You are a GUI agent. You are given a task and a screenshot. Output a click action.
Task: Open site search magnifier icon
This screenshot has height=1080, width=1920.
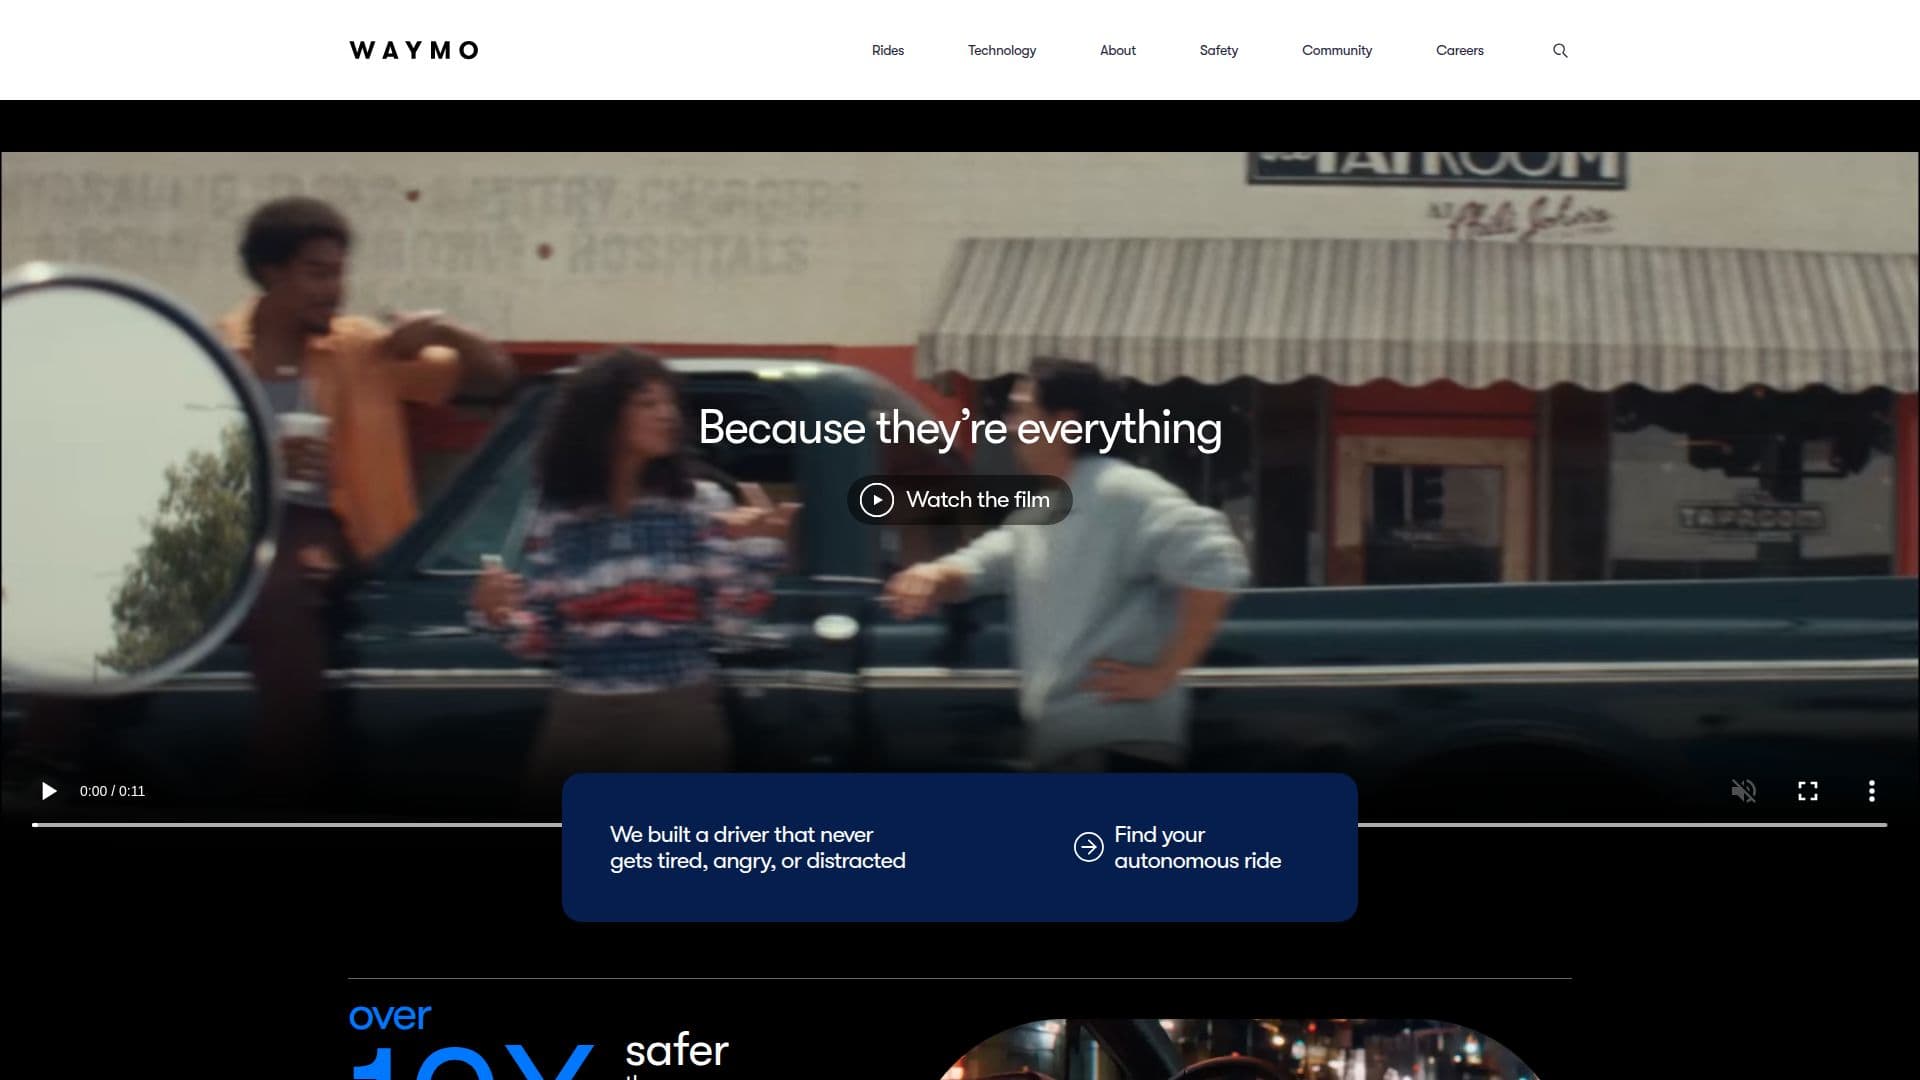pyautogui.click(x=1559, y=50)
